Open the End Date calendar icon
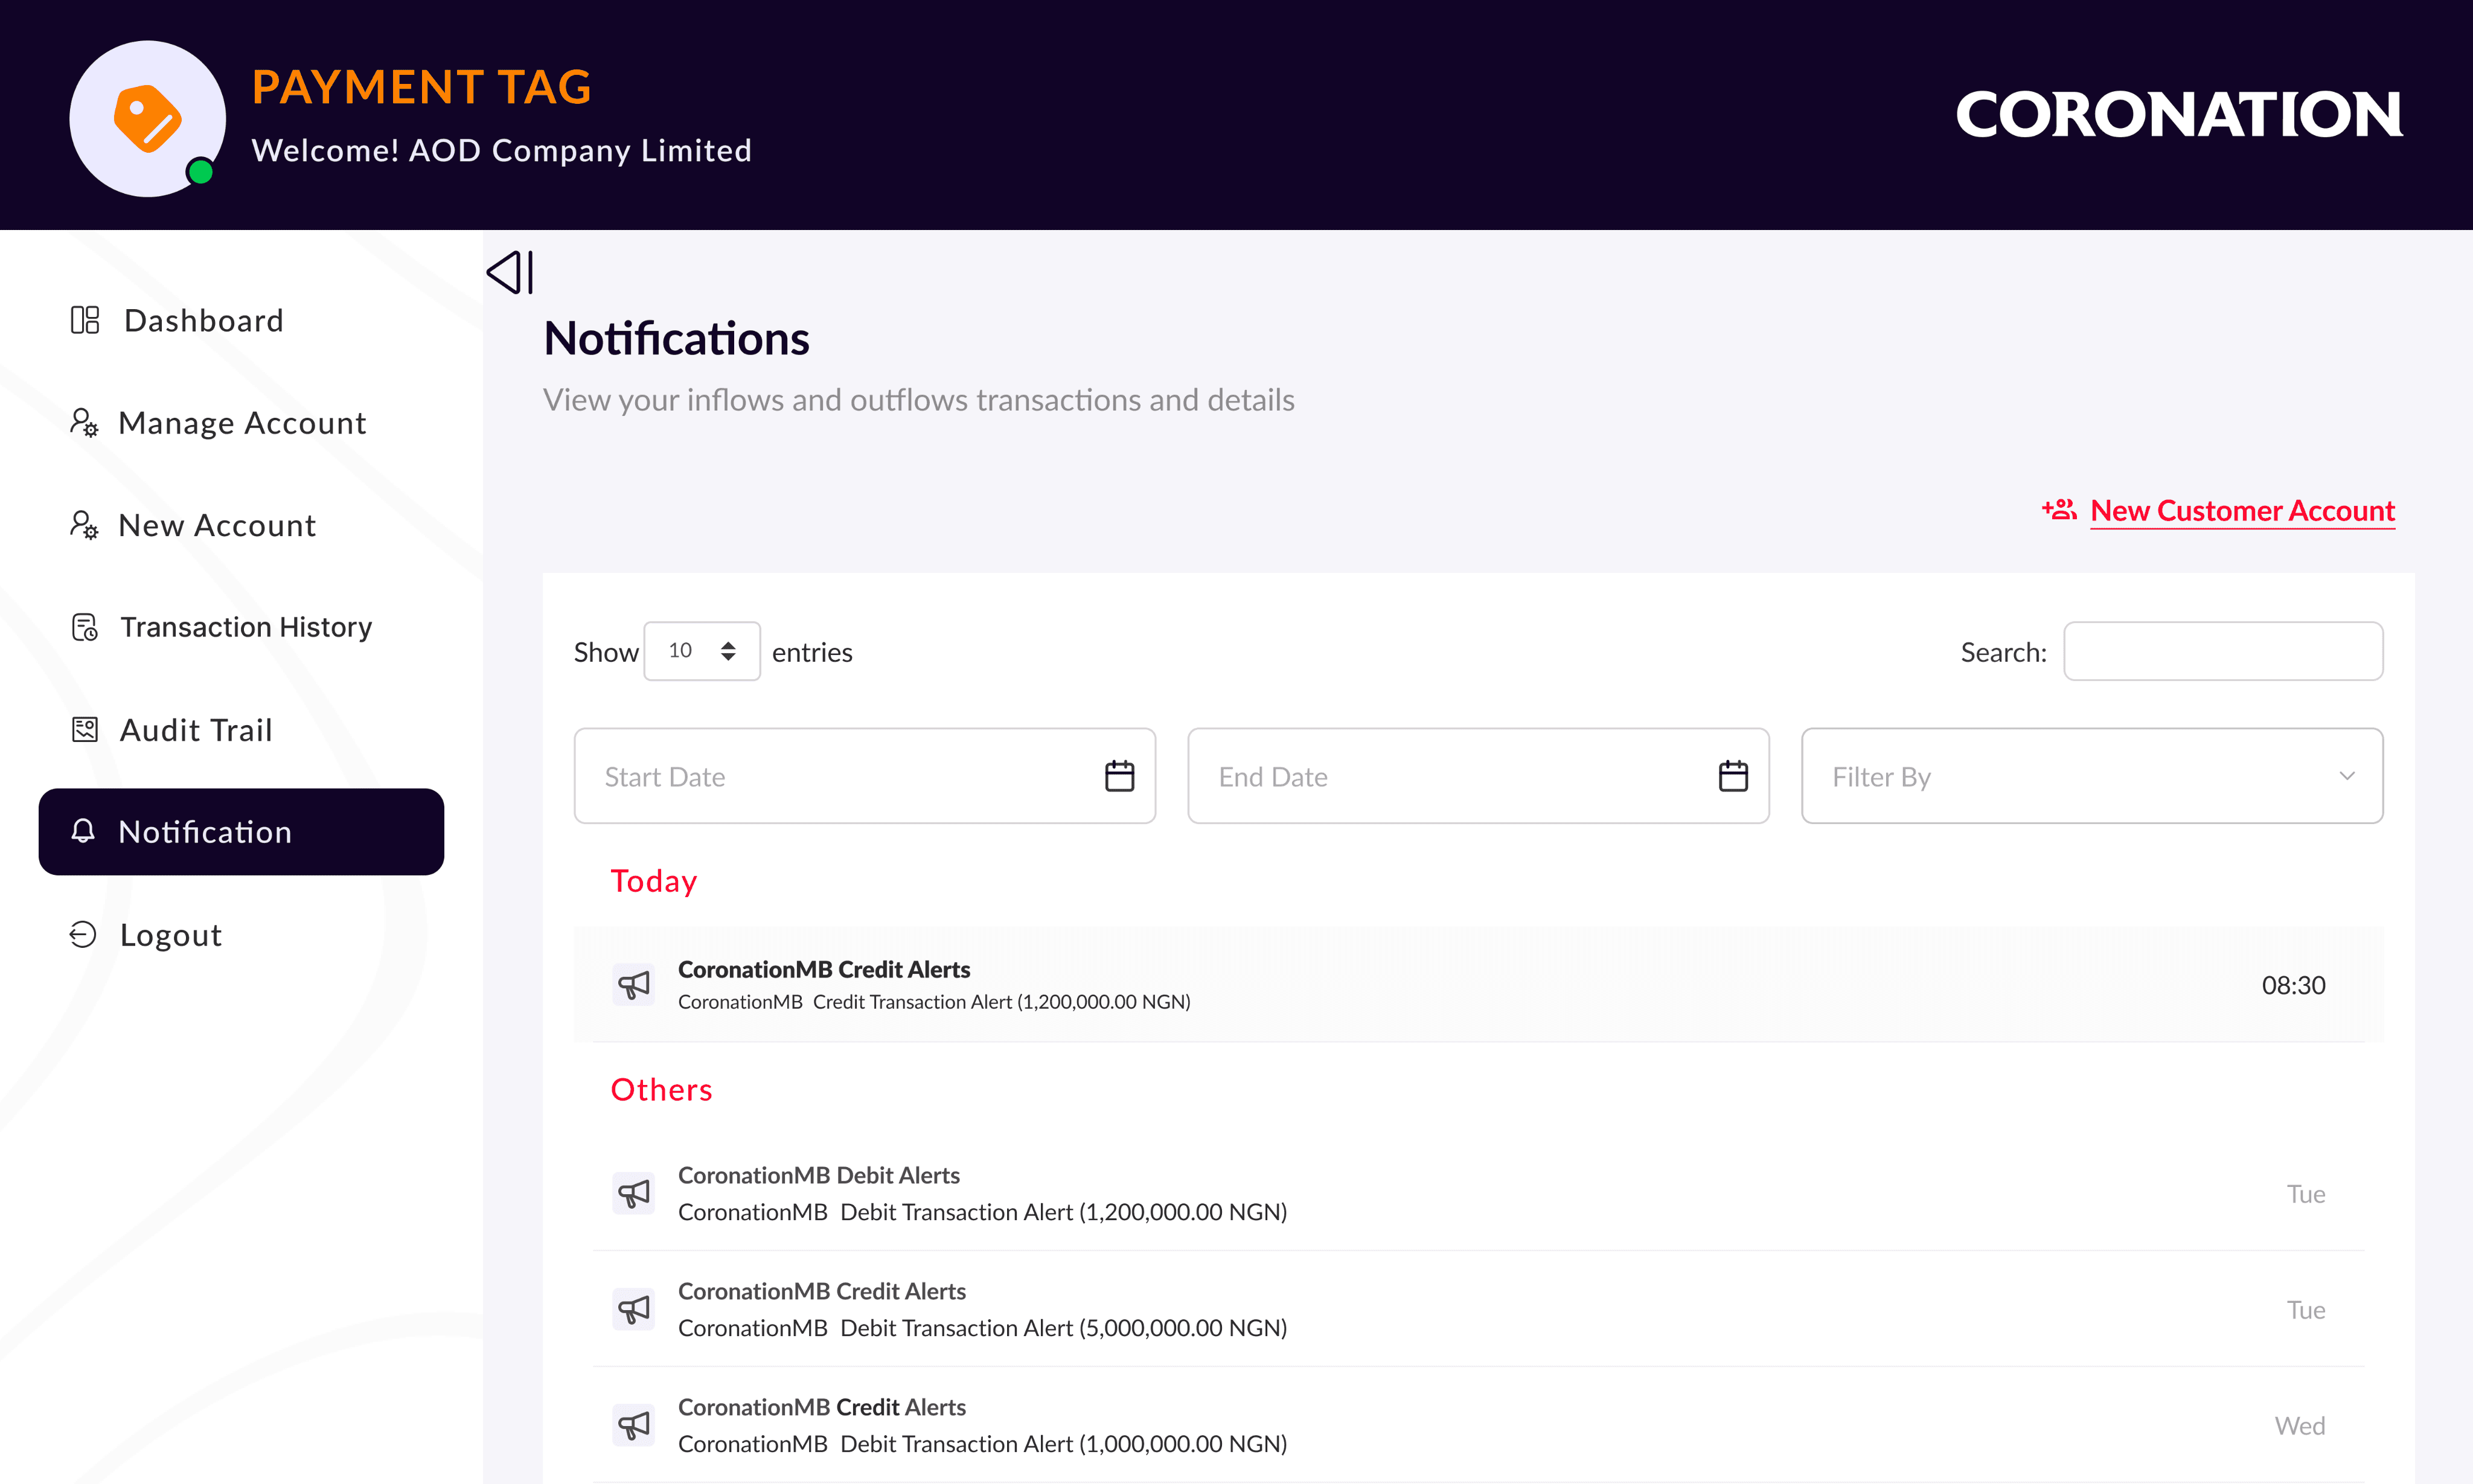Image resolution: width=2473 pixels, height=1484 pixels. [x=1732, y=776]
